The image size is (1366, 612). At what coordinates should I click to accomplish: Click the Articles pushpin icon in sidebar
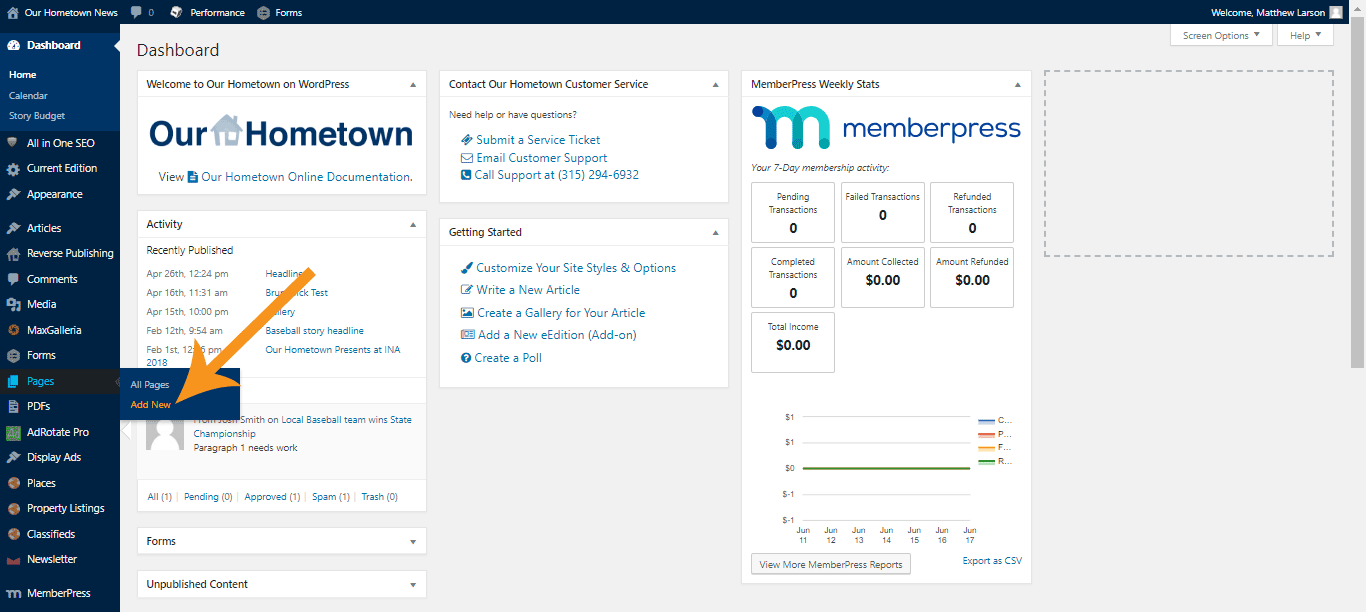(13, 228)
